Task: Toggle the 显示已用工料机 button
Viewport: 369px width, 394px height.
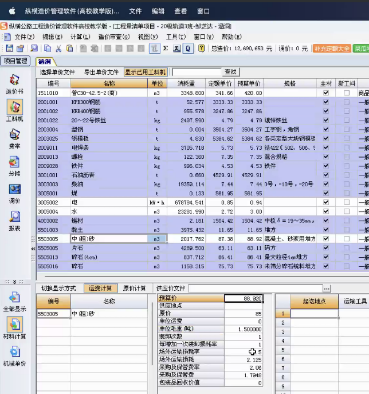Action: pos(146,72)
